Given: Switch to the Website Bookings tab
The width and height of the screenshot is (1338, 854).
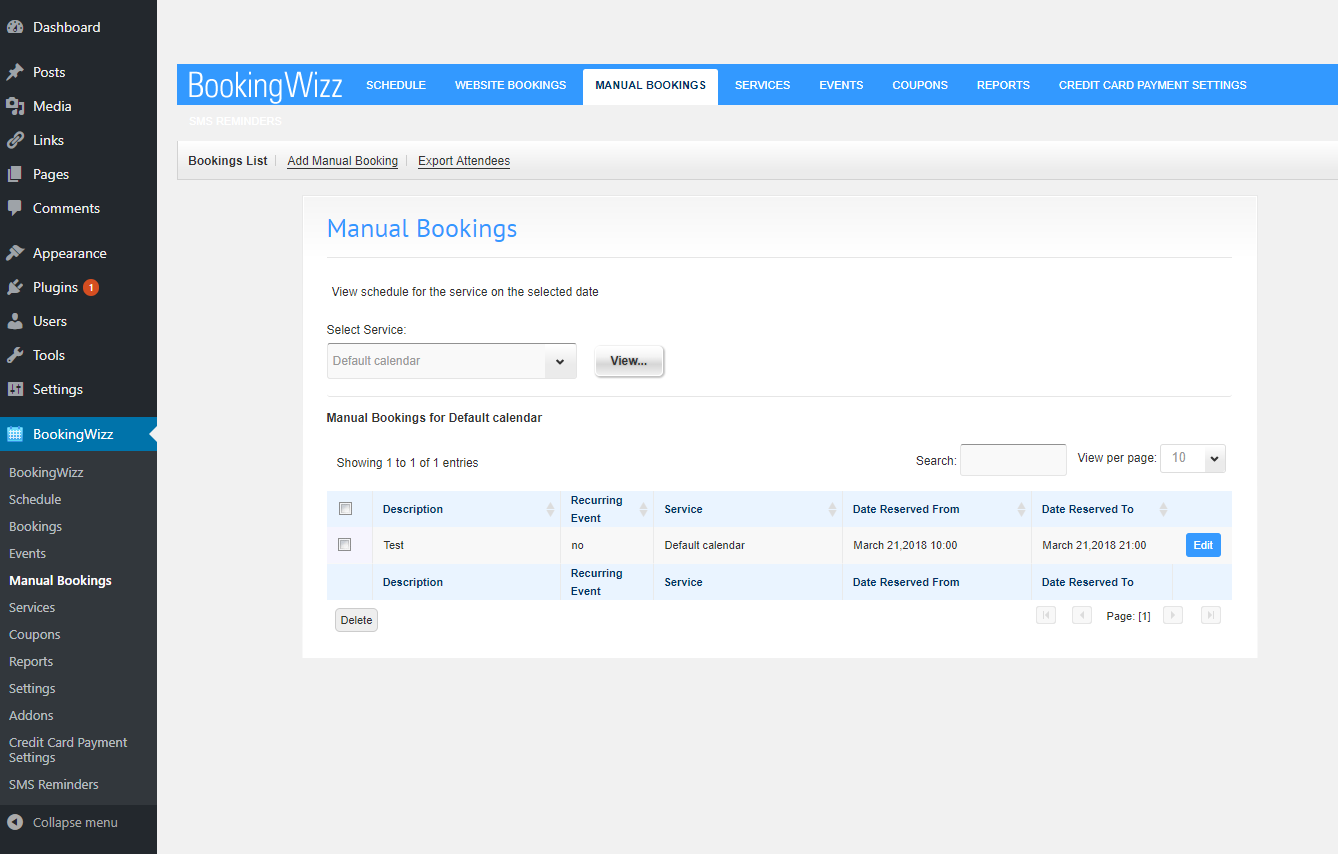Looking at the screenshot, I should click(x=510, y=85).
